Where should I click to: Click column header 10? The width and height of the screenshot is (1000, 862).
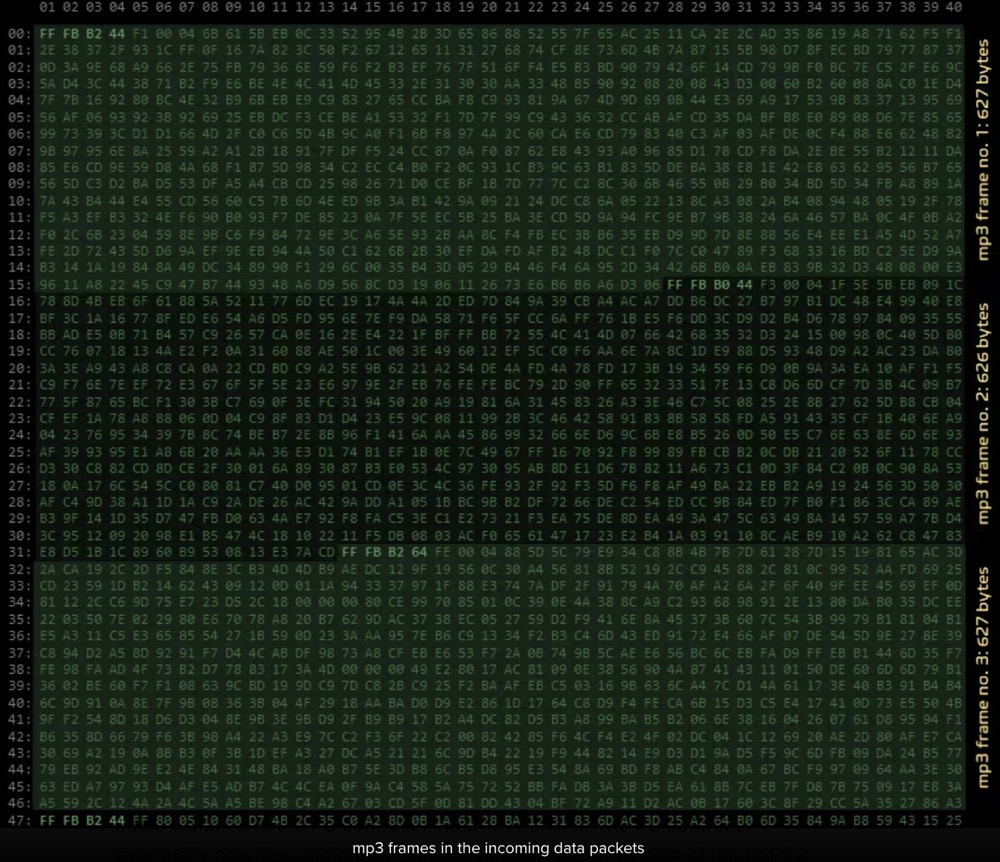click(x=255, y=8)
